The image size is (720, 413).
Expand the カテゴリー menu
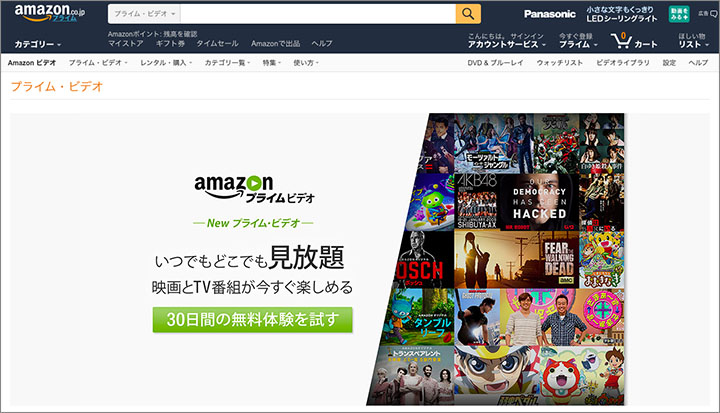tap(38, 44)
